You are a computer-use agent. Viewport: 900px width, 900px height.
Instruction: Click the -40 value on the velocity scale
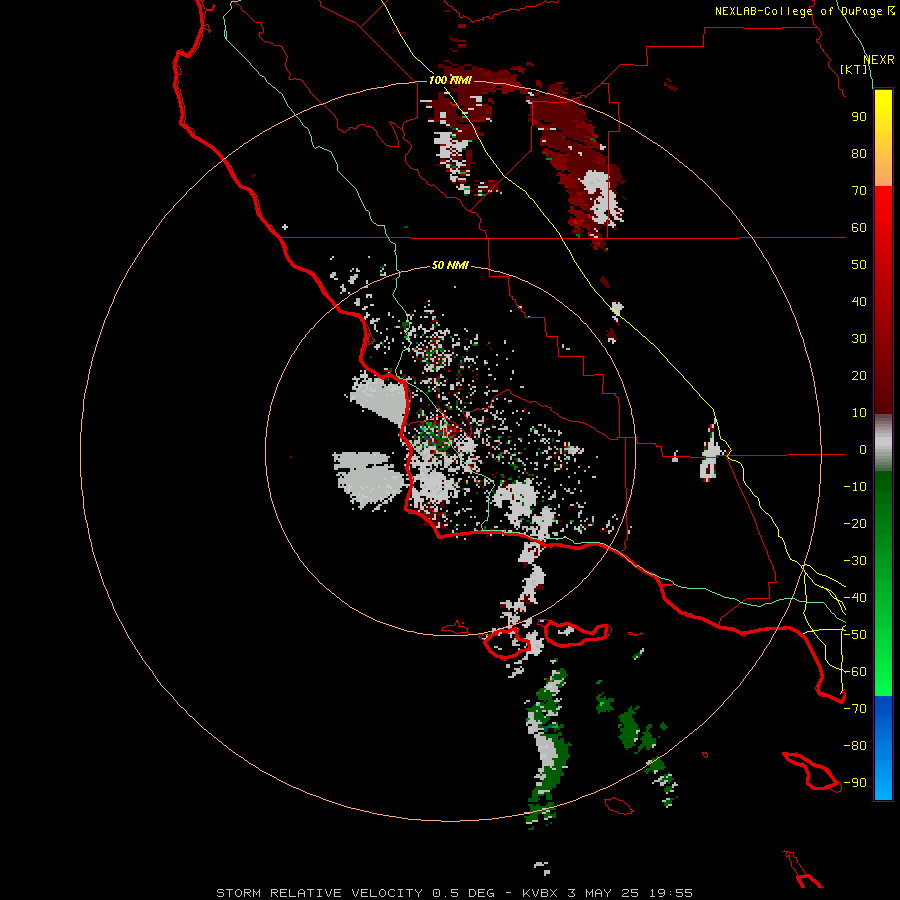[855, 598]
